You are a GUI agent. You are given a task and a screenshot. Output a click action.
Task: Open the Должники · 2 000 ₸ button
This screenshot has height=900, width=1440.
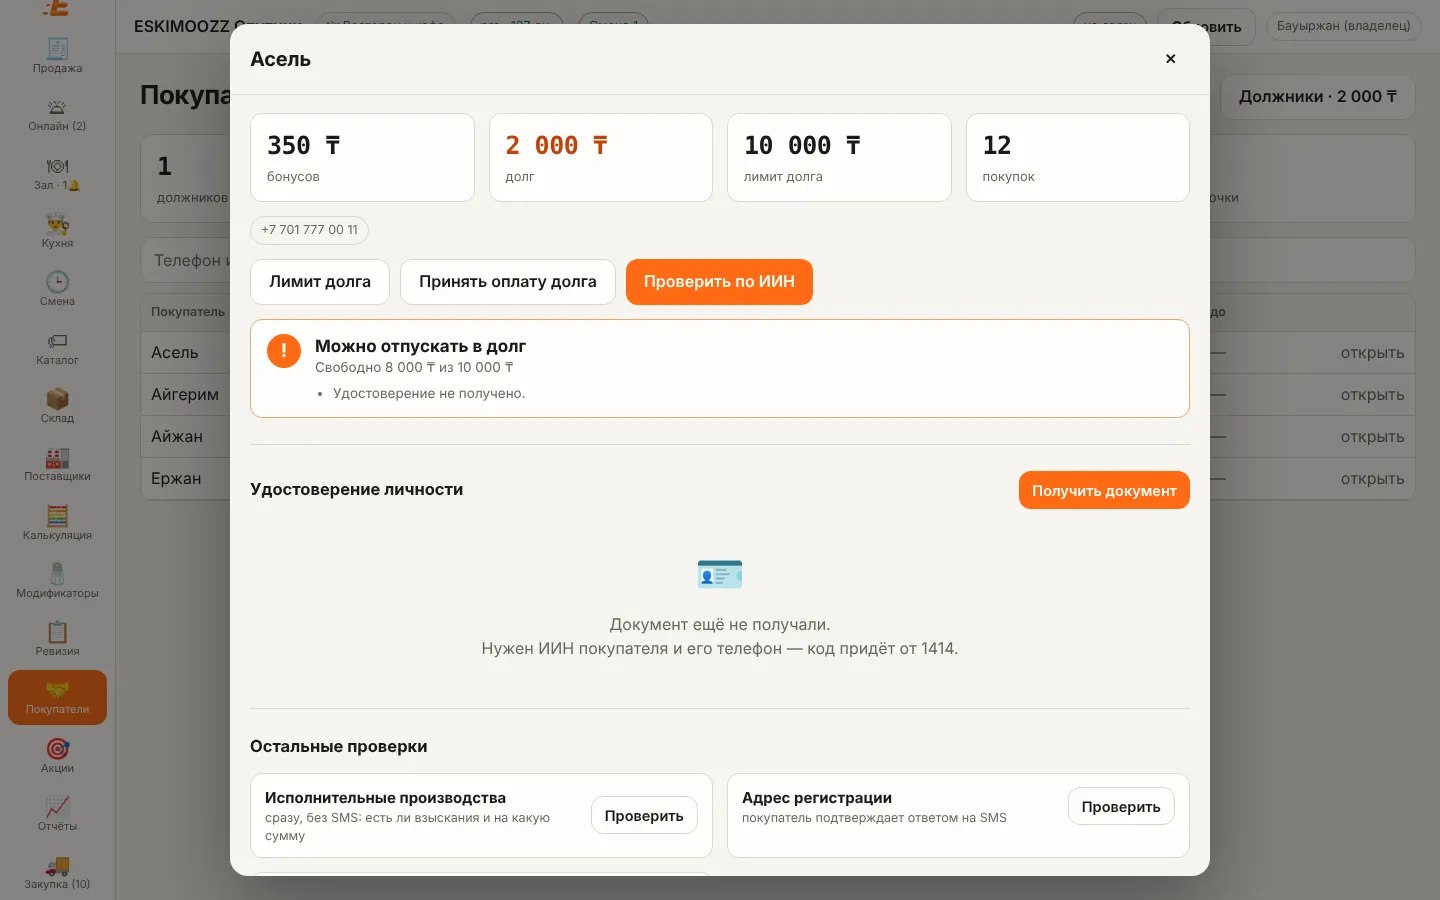click(x=1318, y=97)
